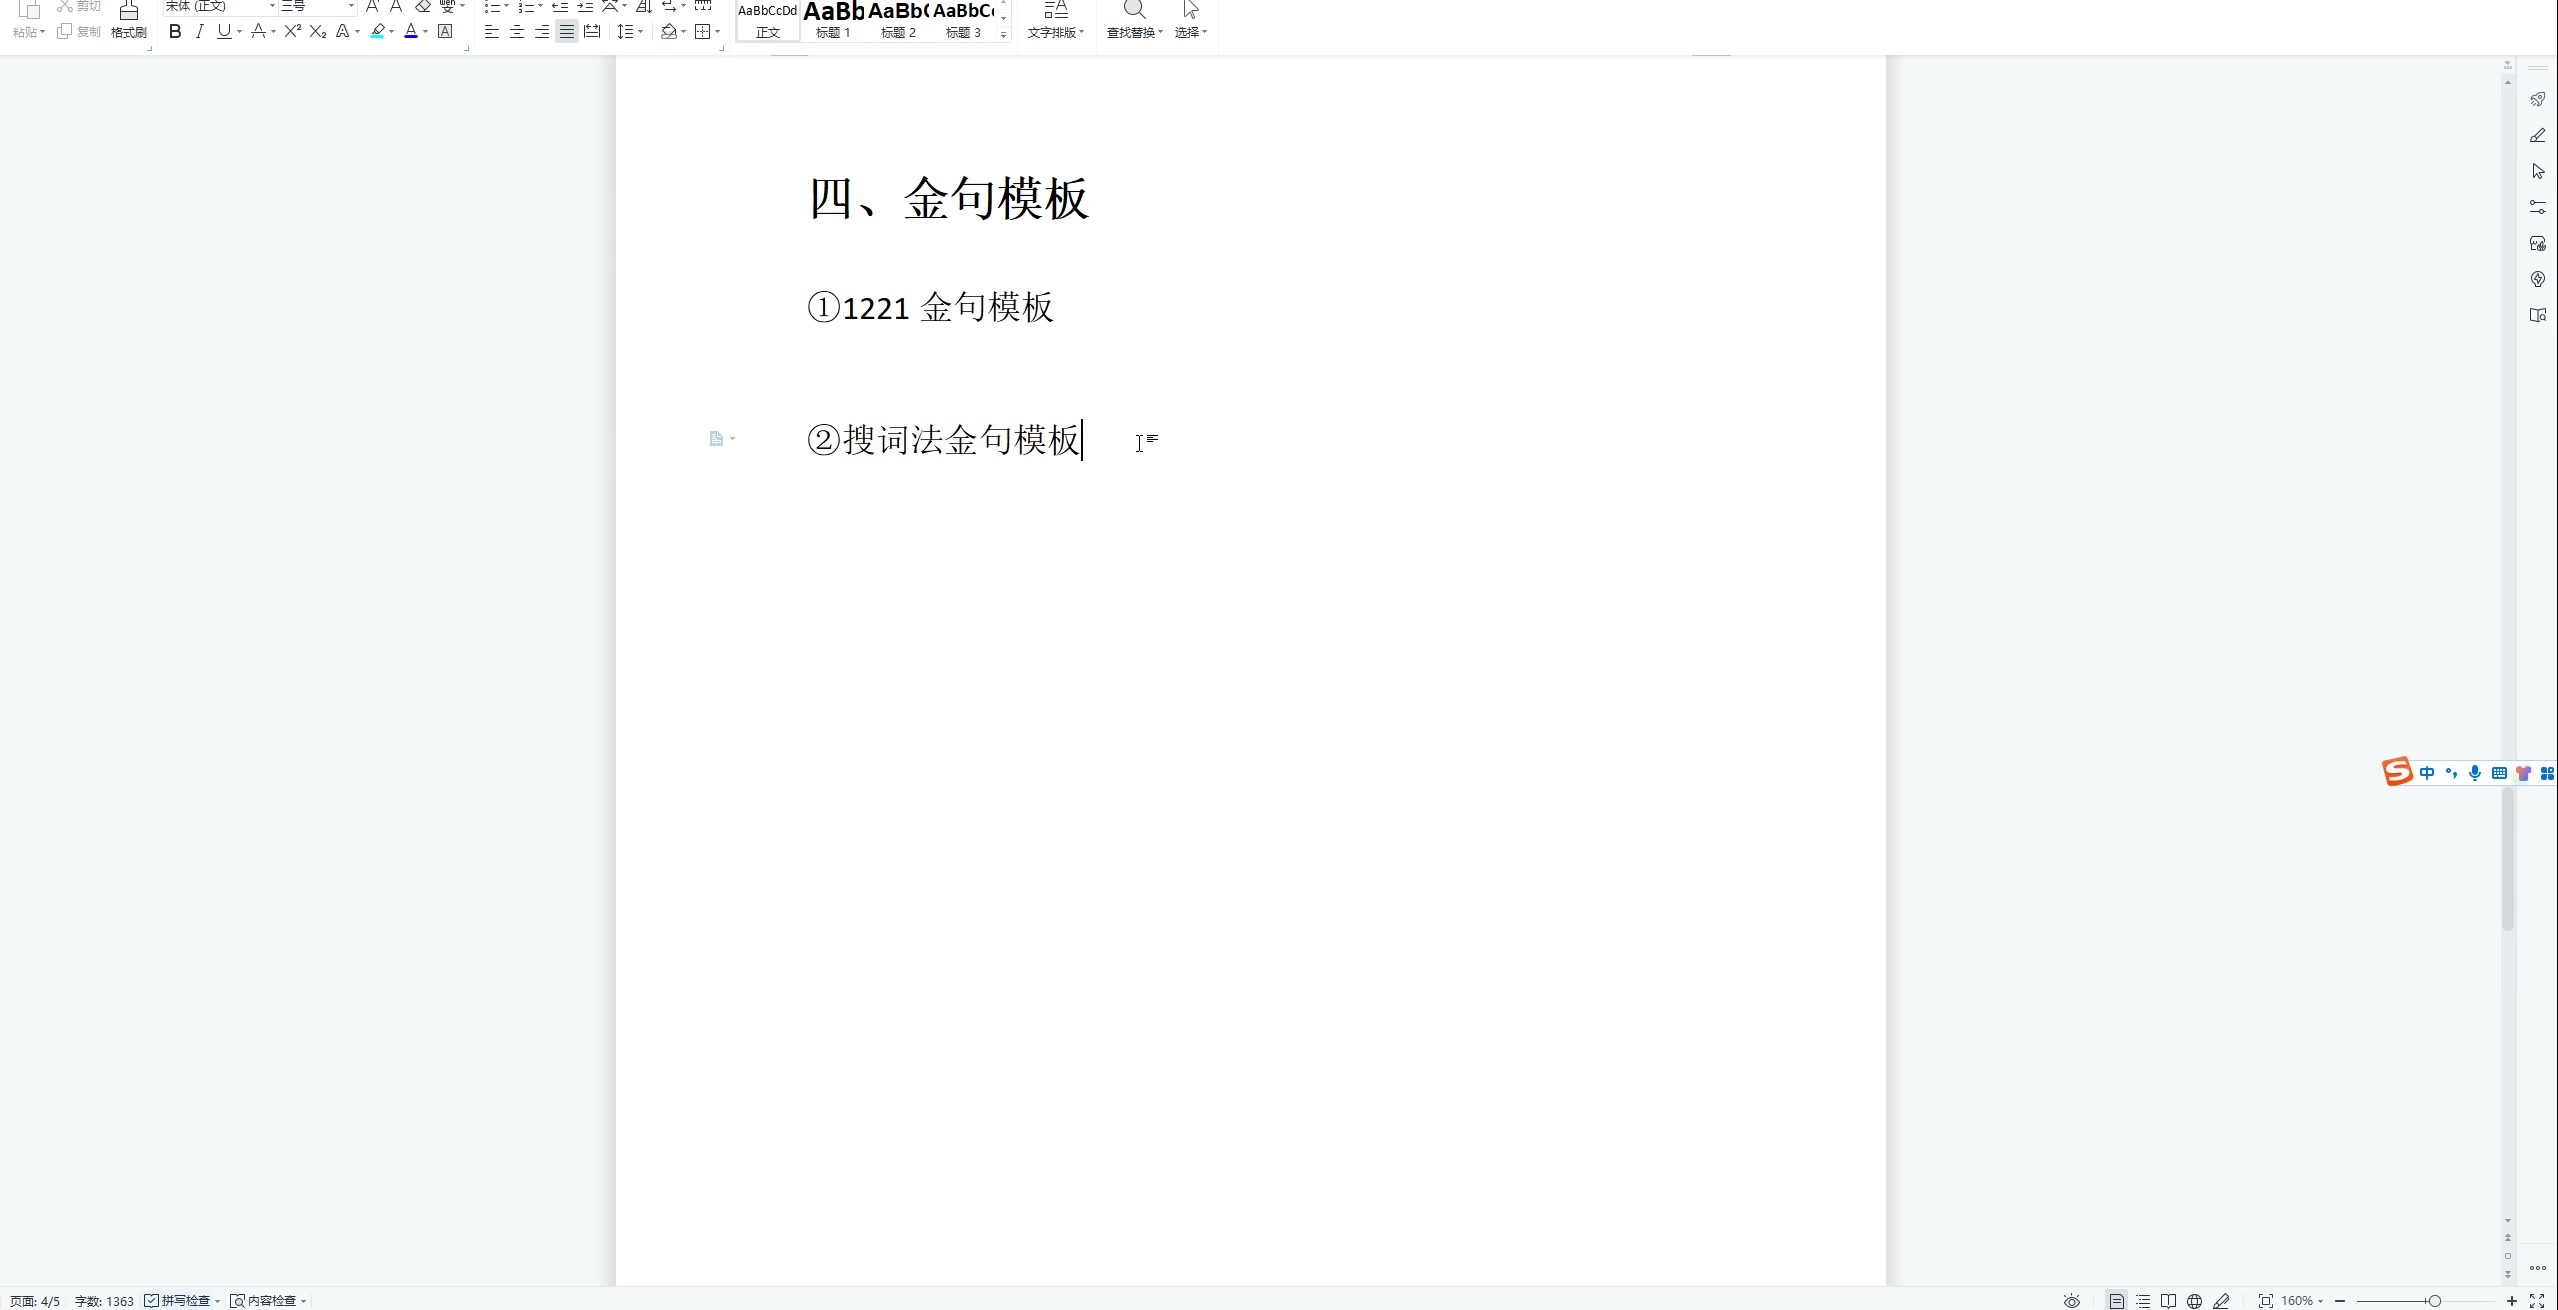Toggle bold formatting with the B button
The image size is (2558, 1310).
pyautogui.click(x=175, y=31)
